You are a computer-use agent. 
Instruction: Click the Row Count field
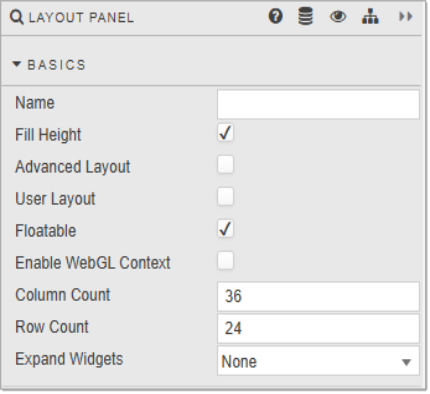point(318,328)
